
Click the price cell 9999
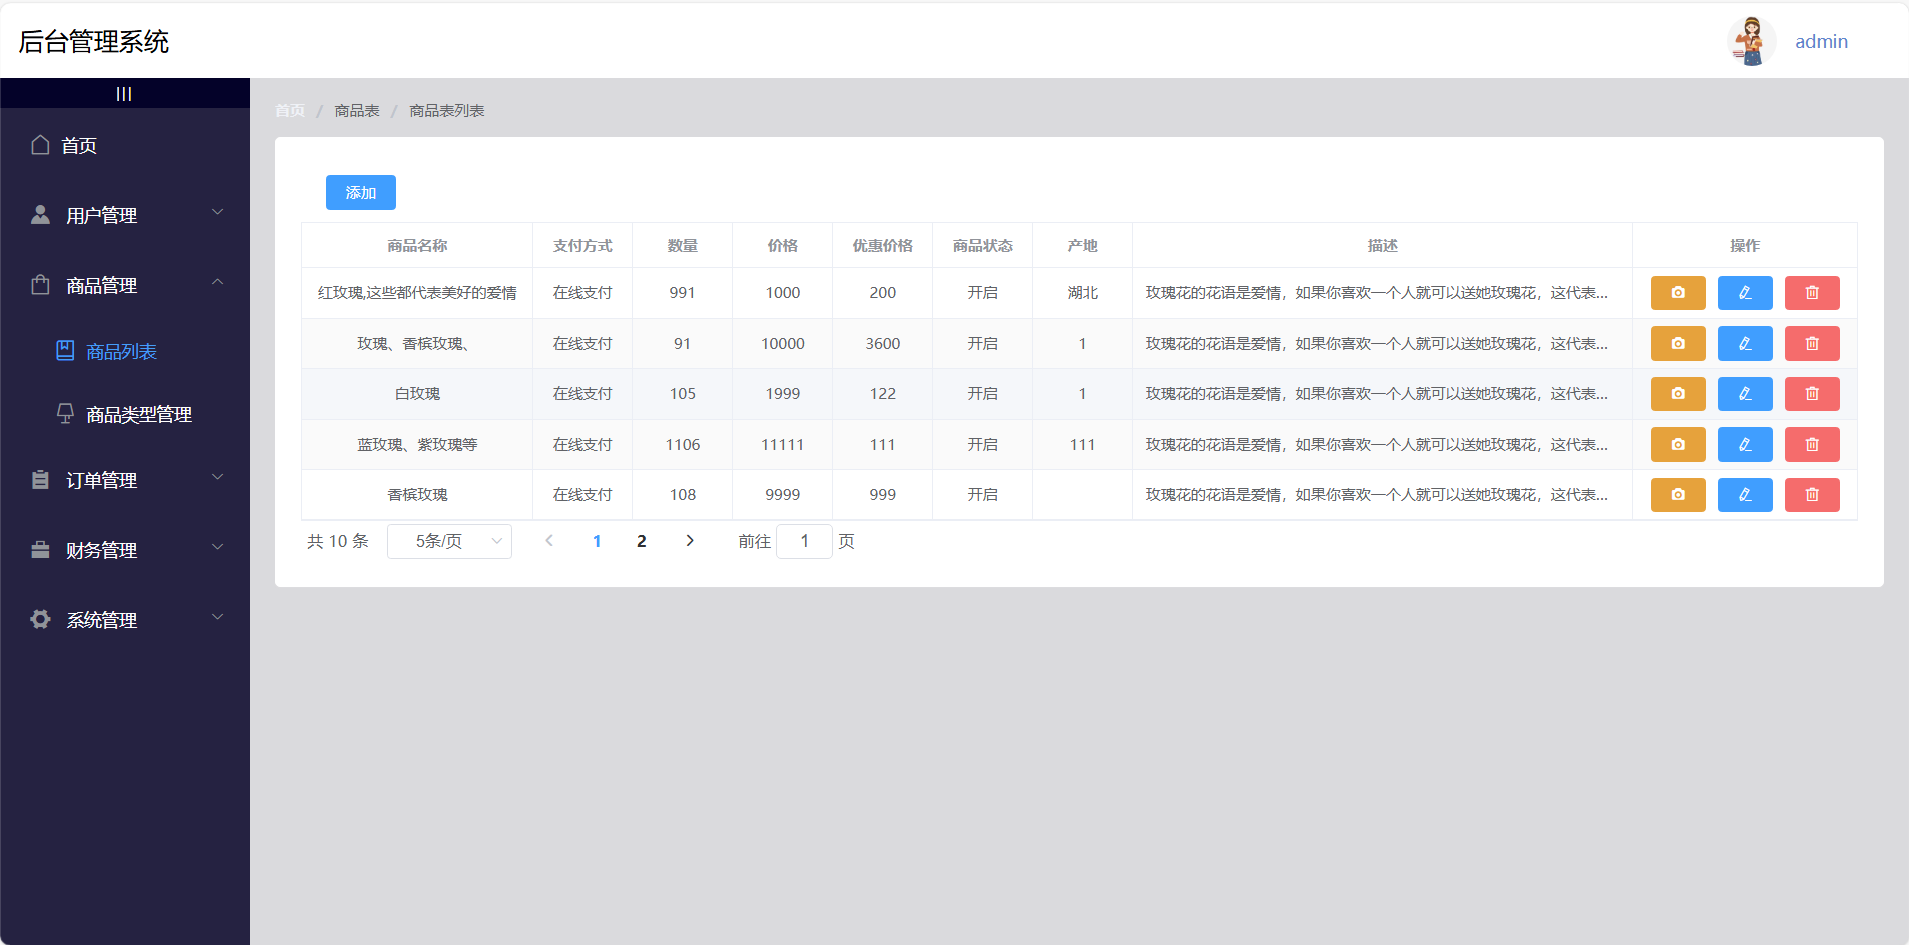[783, 494]
